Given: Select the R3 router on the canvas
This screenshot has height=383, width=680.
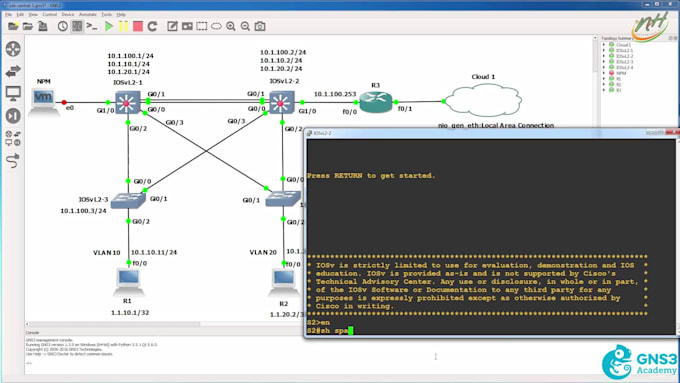Looking at the screenshot, I should [x=376, y=102].
